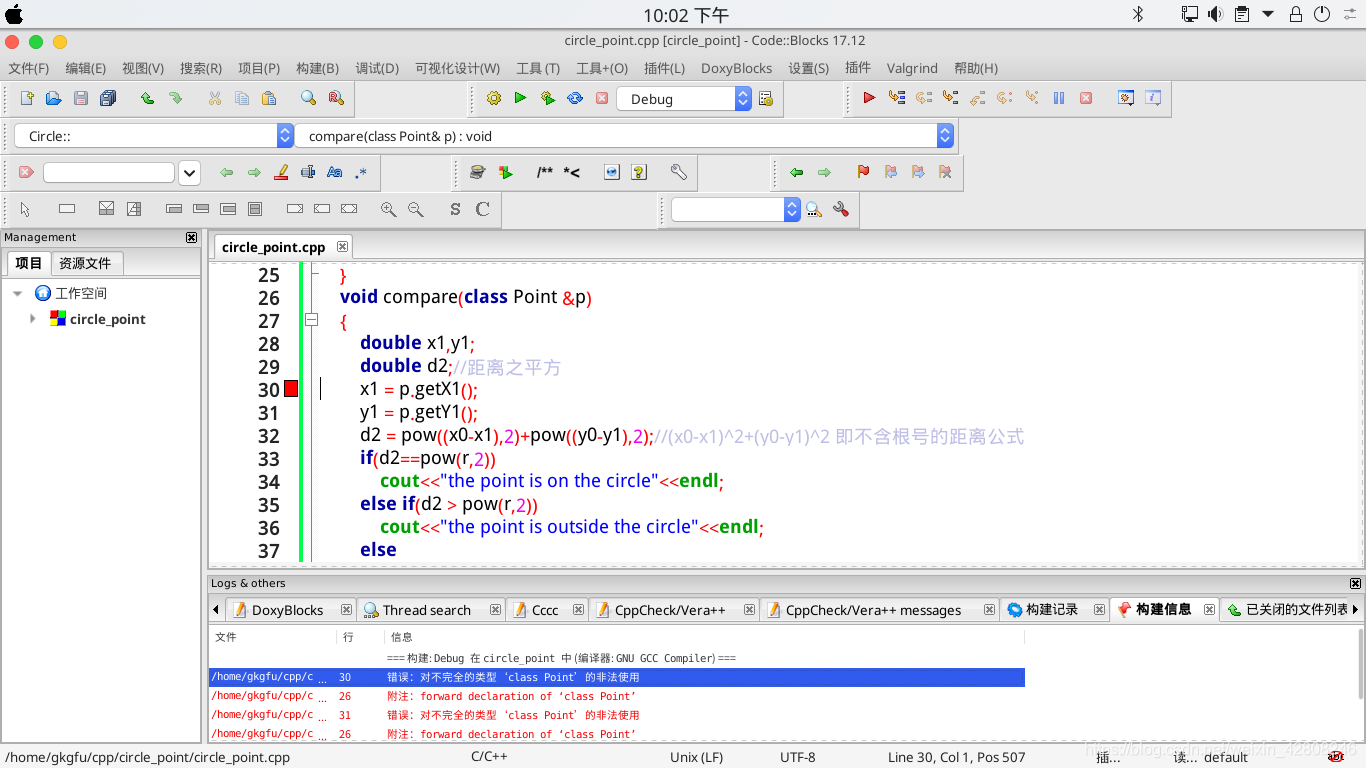Close the Management panel
The image size is (1366, 768).
(192, 237)
